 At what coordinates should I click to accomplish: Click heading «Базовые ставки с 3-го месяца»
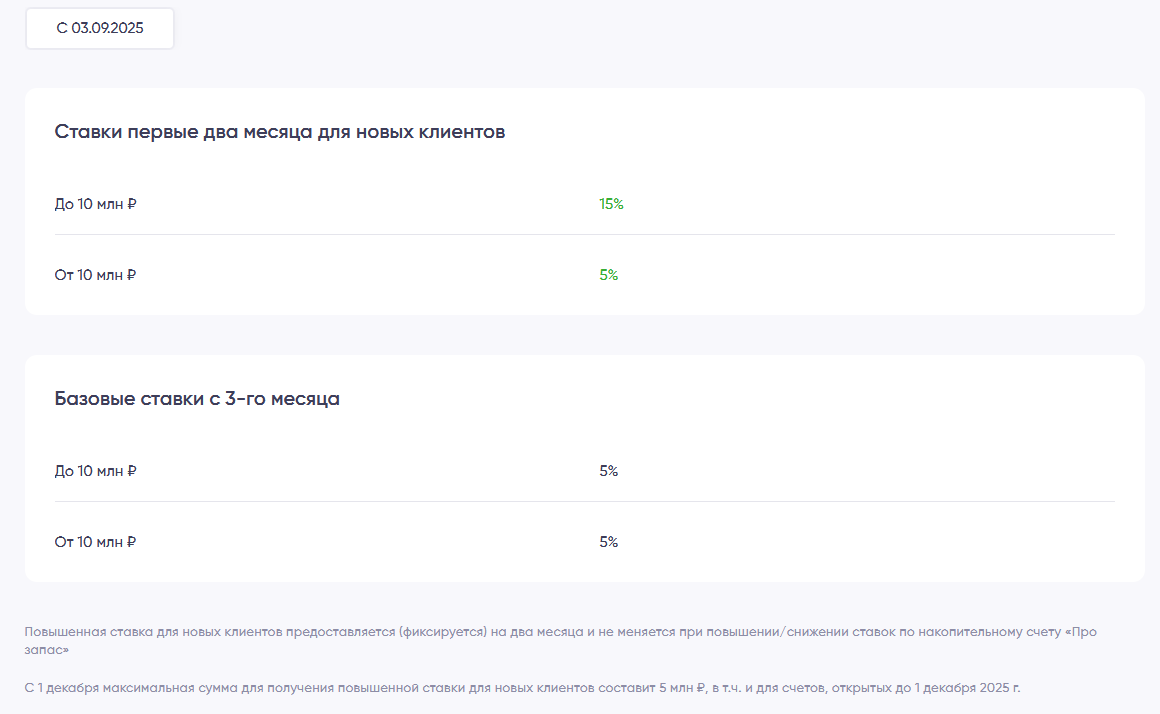(x=197, y=399)
